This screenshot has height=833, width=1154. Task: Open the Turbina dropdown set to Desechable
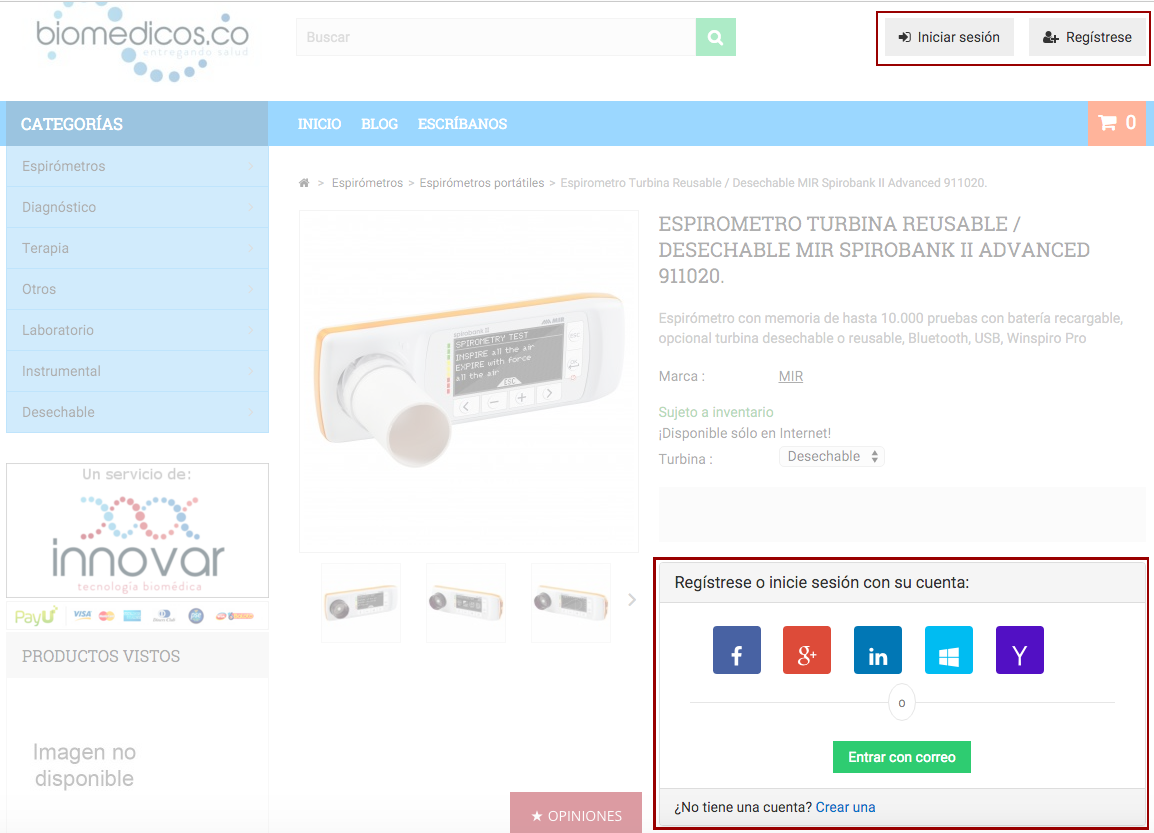coord(832,456)
